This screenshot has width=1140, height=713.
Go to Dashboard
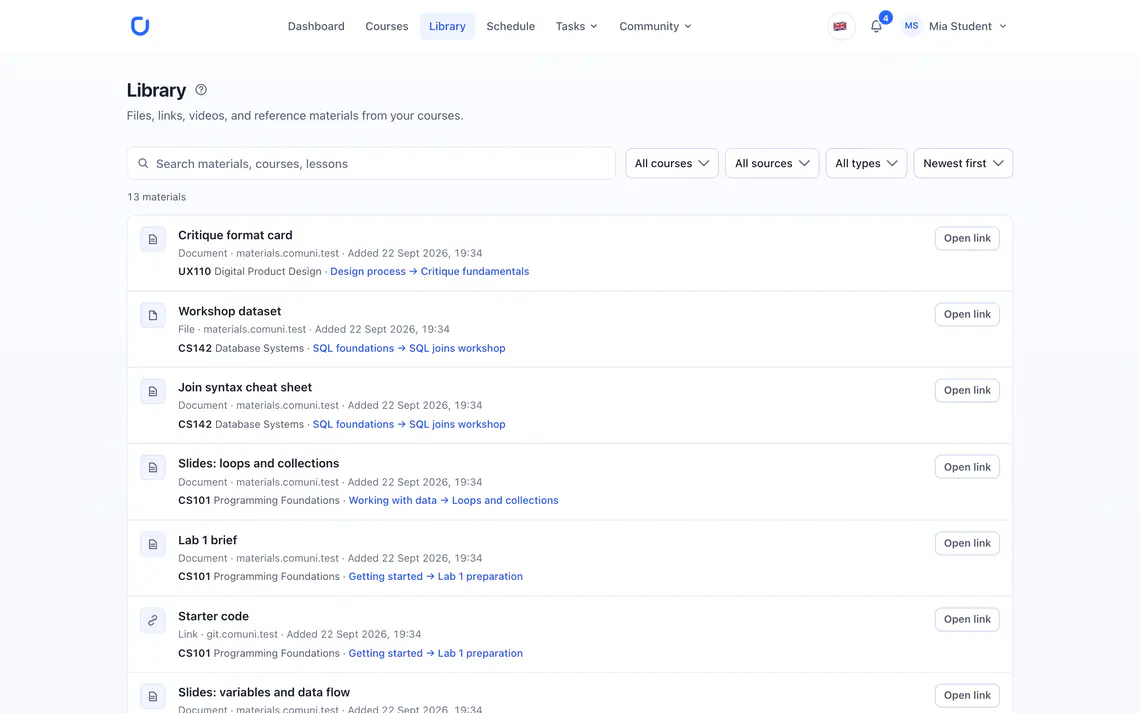316,26
